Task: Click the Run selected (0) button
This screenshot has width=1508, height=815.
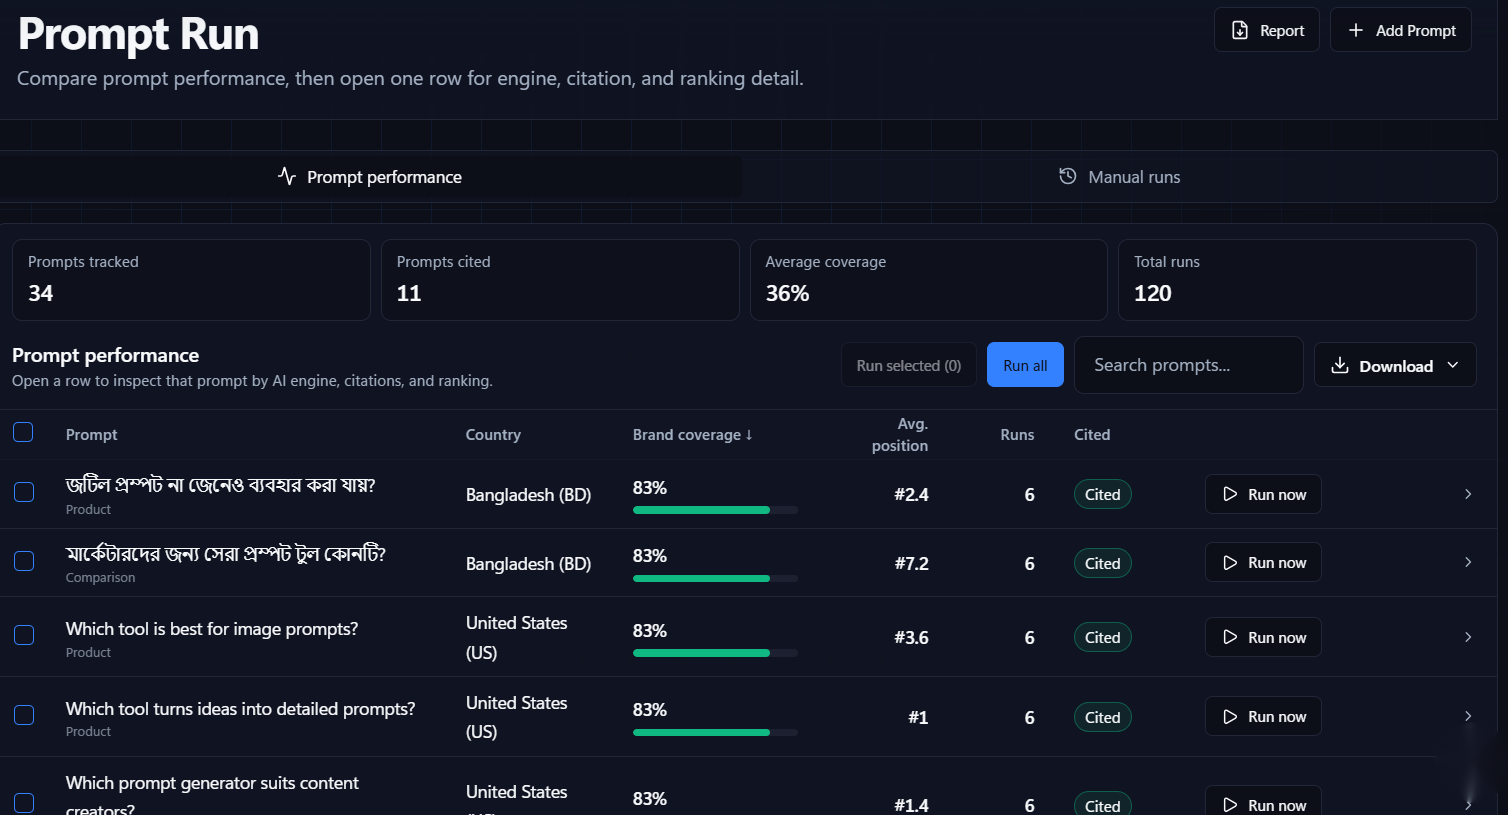Action: click(x=908, y=365)
